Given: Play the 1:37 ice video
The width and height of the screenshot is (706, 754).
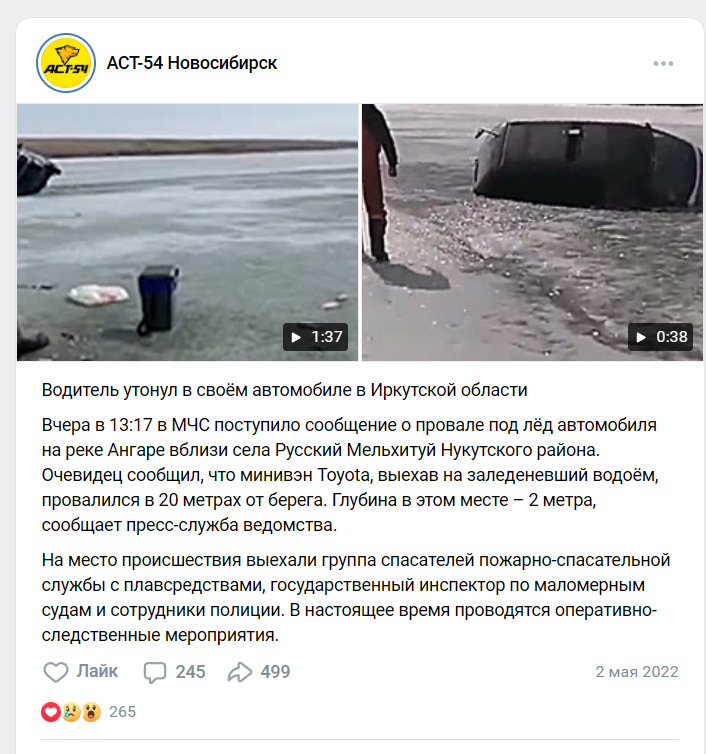Looking at the screenshot, I should coord(188,232).
